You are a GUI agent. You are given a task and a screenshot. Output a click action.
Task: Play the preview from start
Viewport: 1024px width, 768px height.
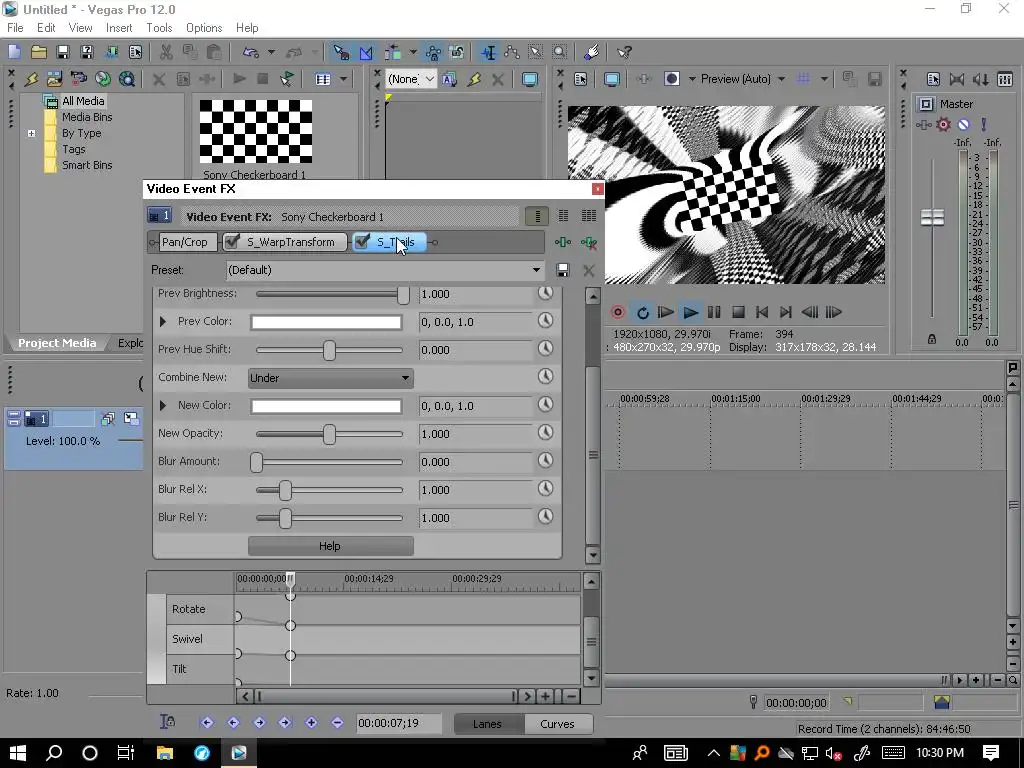(665, 312)
